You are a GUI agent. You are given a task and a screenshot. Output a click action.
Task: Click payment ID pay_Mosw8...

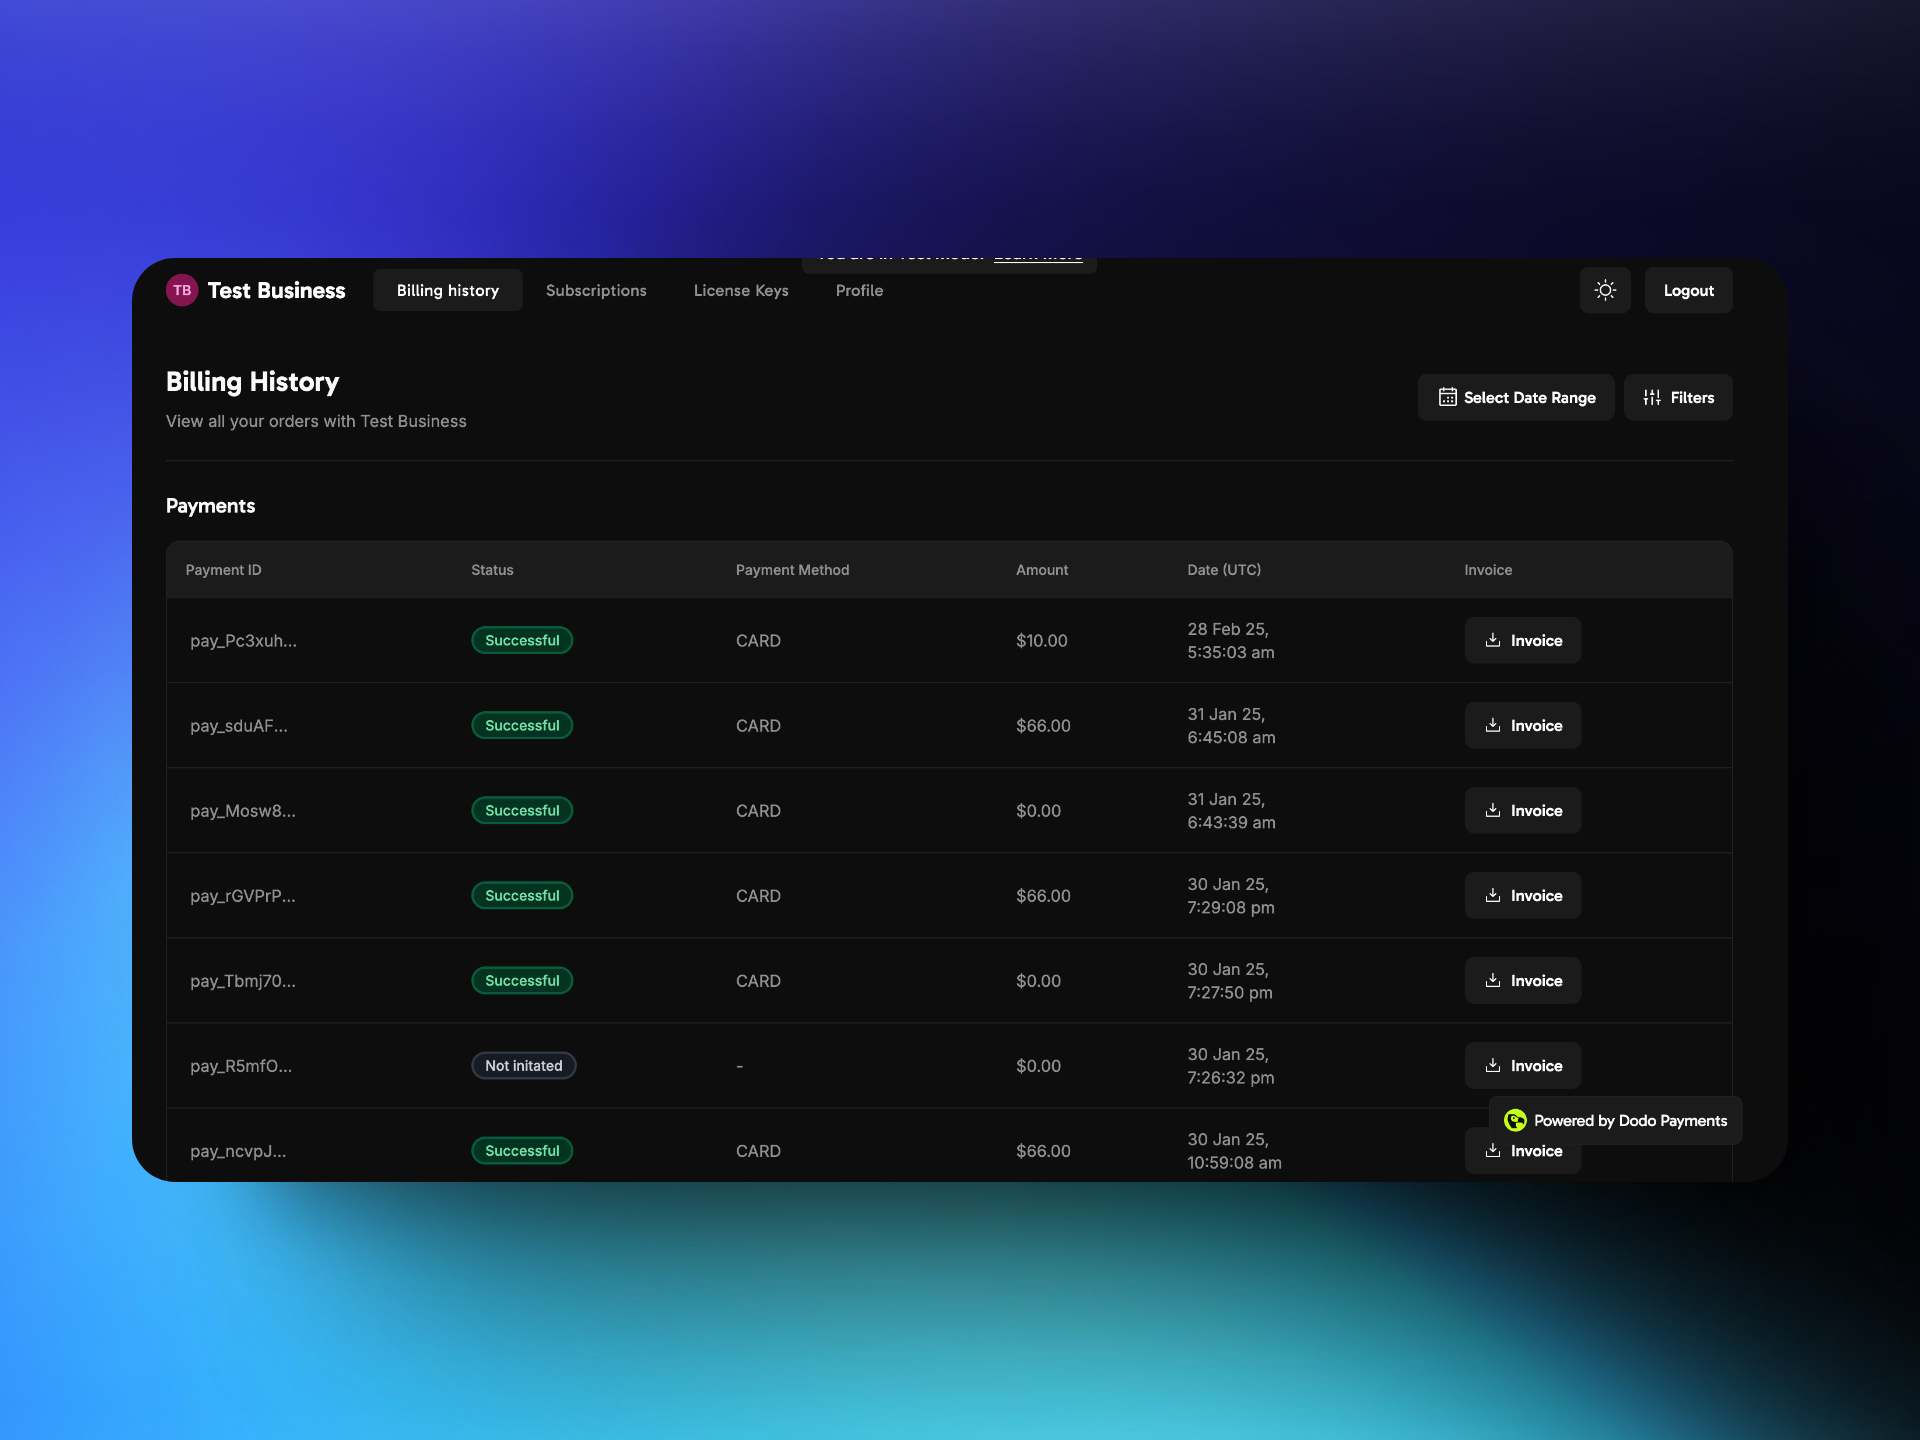pyautogui.click(x=243, y=811)
